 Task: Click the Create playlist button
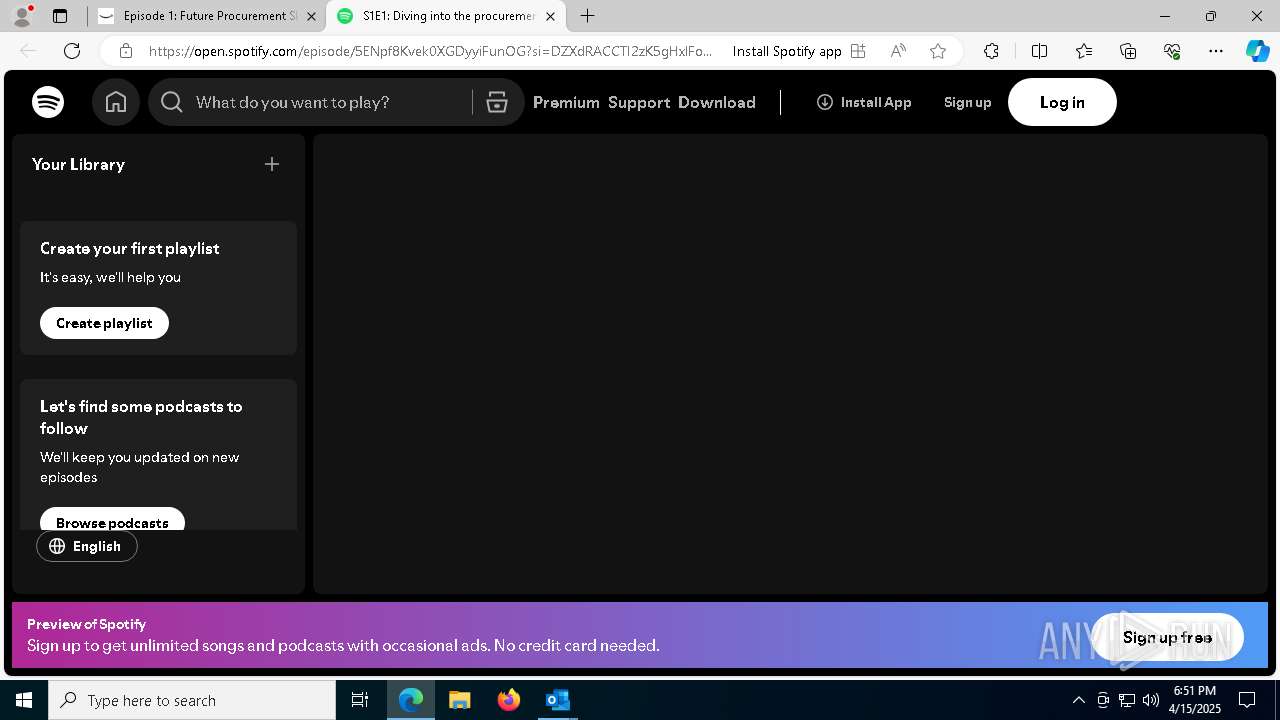[104, 323]
